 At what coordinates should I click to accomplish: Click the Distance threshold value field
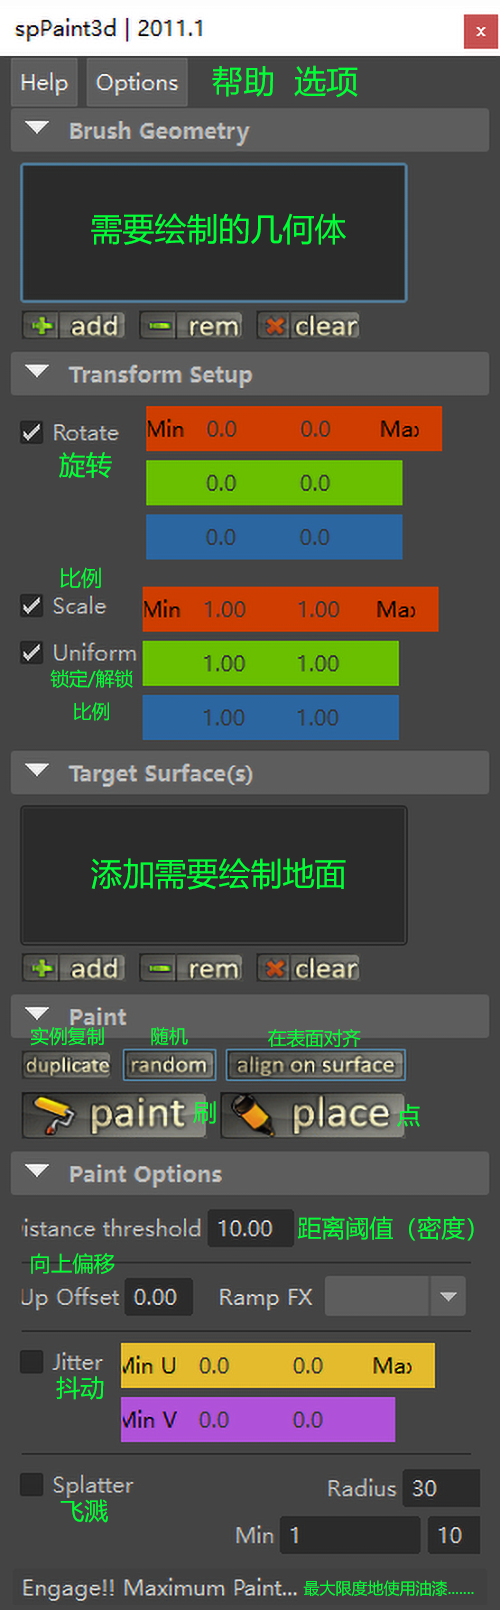[x=250, y=1228]
